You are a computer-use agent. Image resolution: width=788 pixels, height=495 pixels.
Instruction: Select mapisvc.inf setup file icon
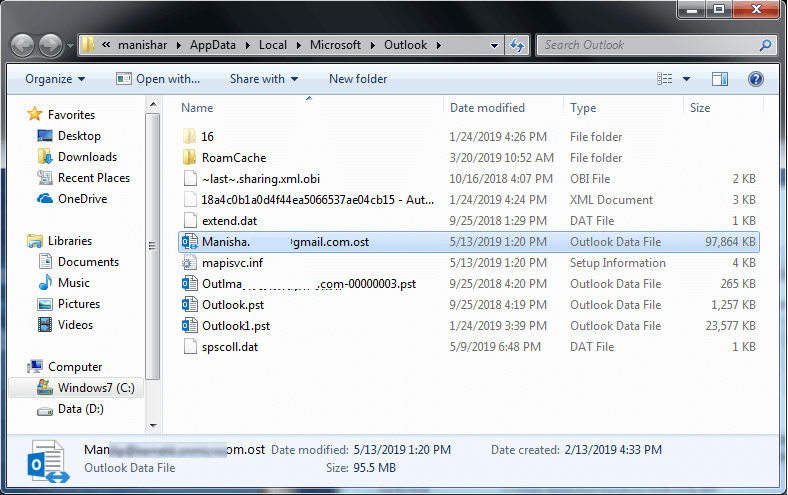coord(189,263)
